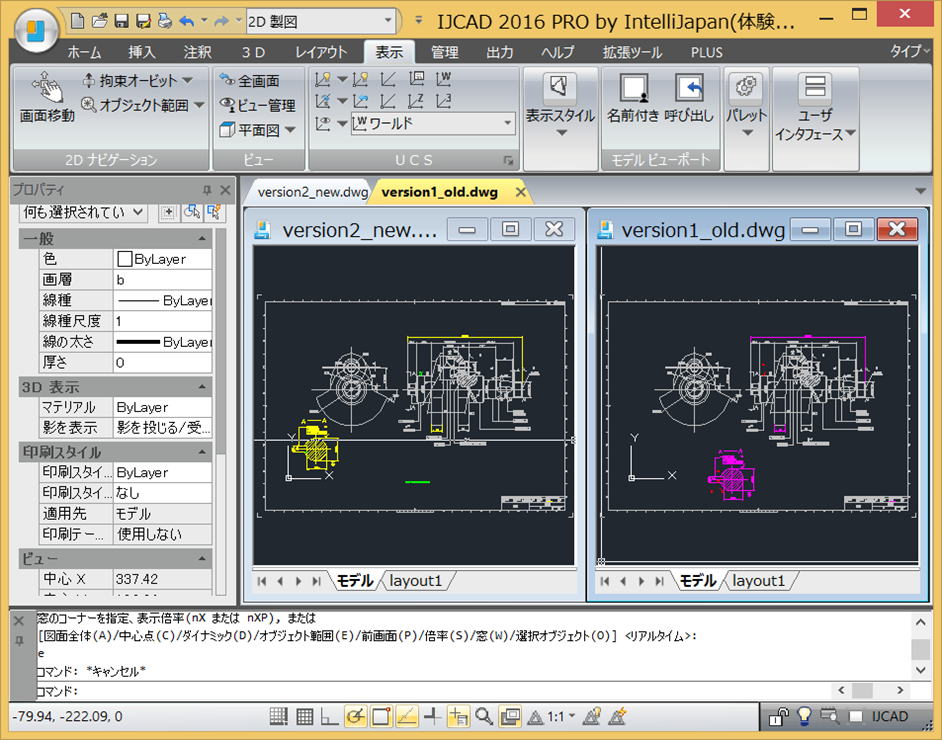Toggle ortho mode in status bar

(329, 717)
